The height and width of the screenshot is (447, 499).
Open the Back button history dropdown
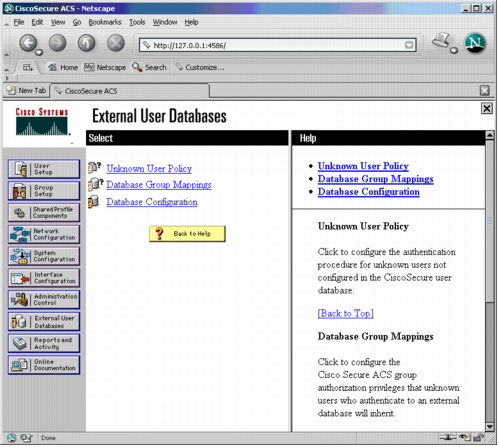coord(39,52)
